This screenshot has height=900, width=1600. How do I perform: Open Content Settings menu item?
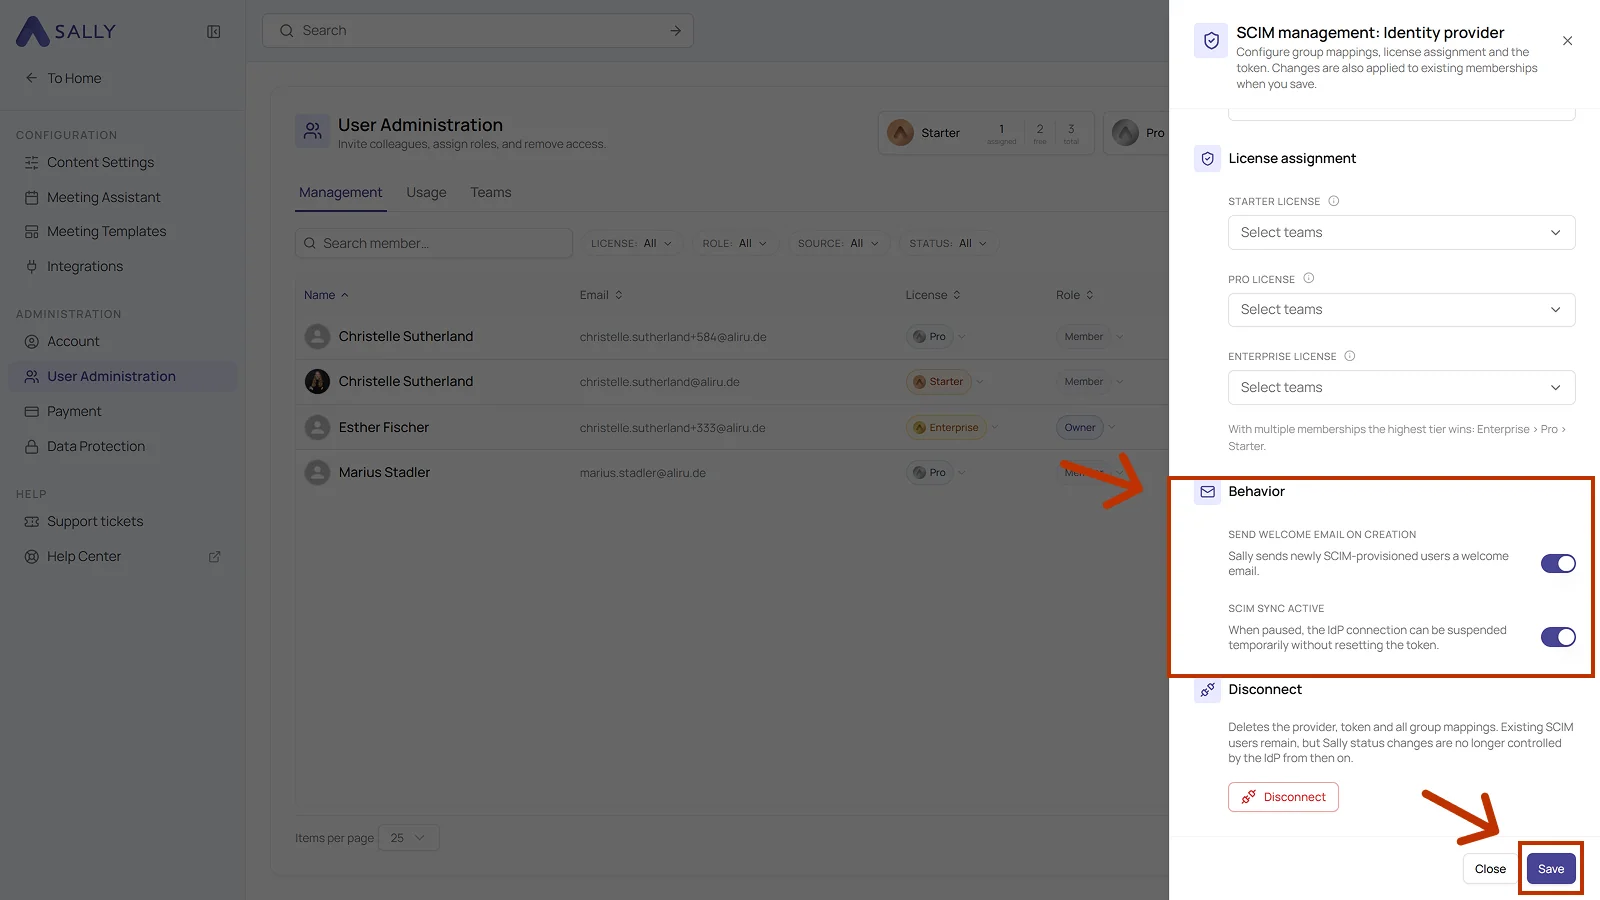(123, 162)
